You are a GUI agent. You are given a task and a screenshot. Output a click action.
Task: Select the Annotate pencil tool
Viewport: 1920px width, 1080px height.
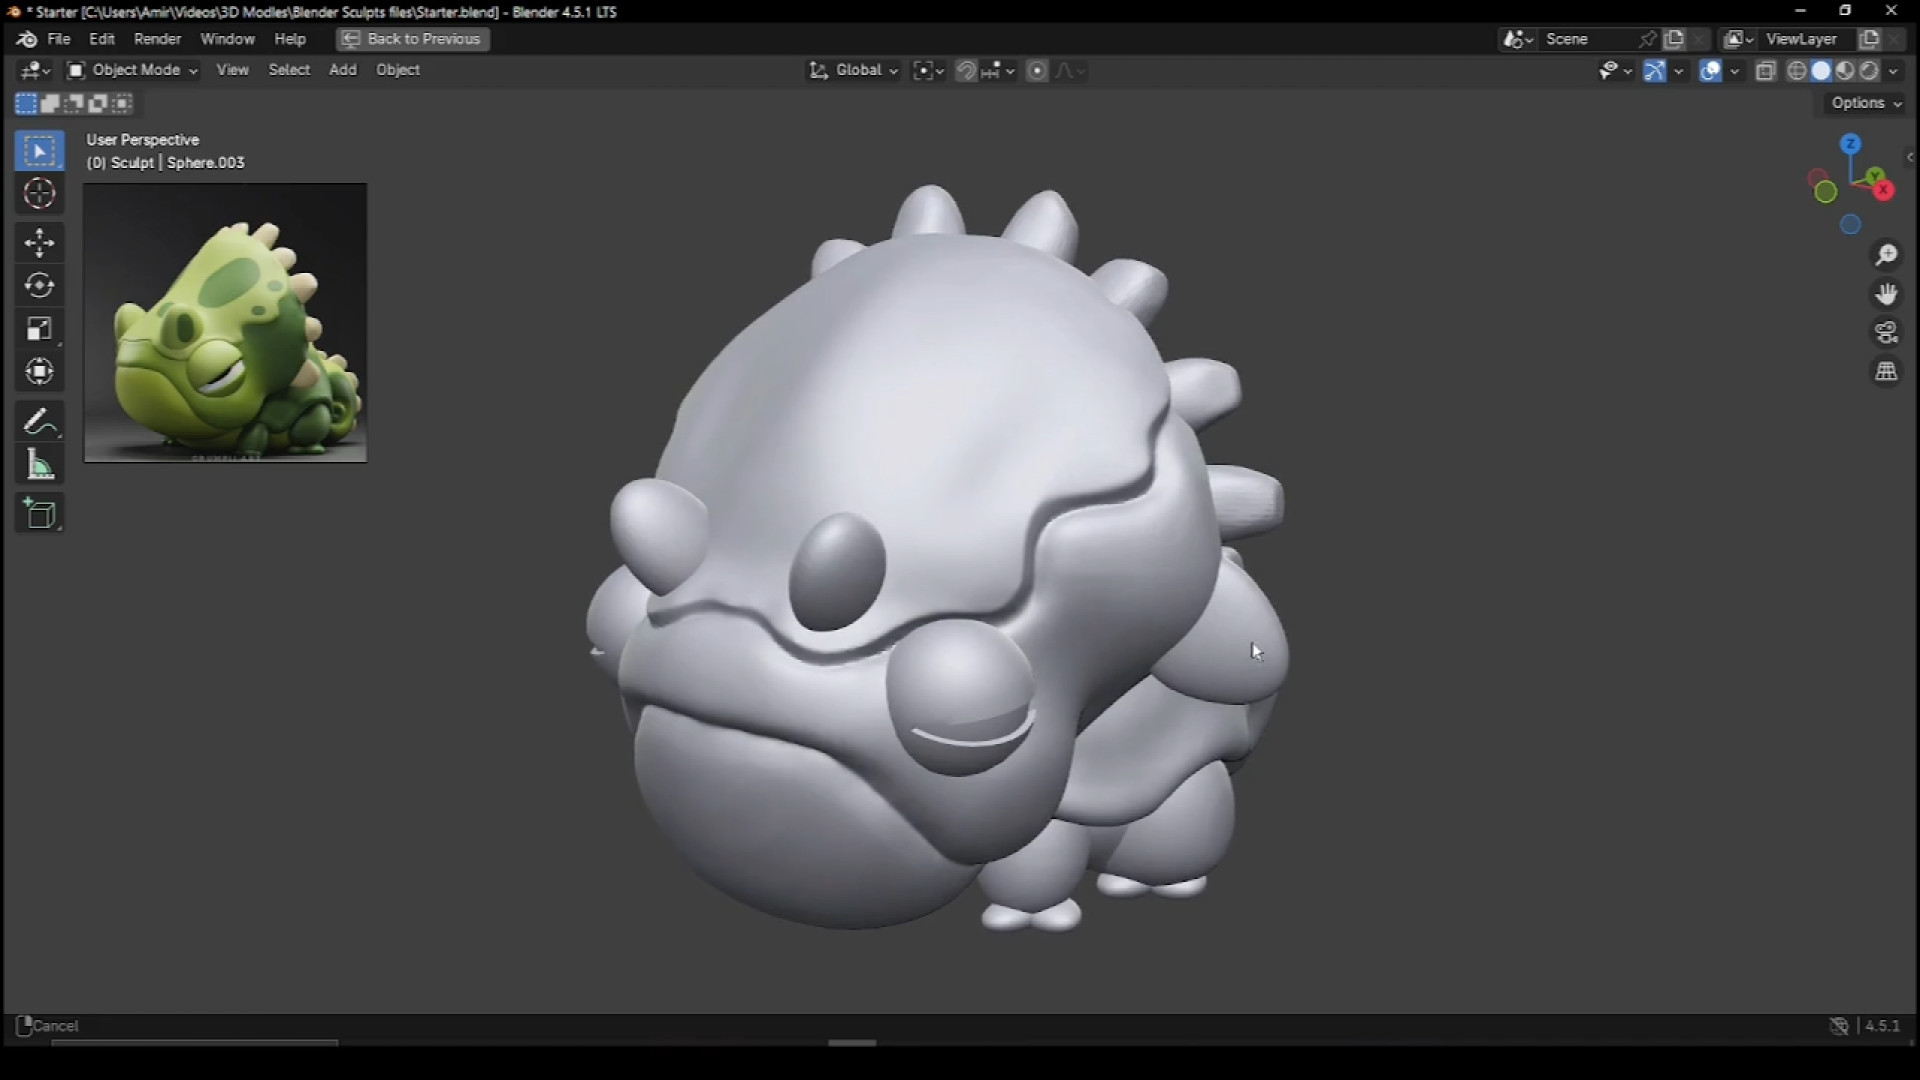40,422
